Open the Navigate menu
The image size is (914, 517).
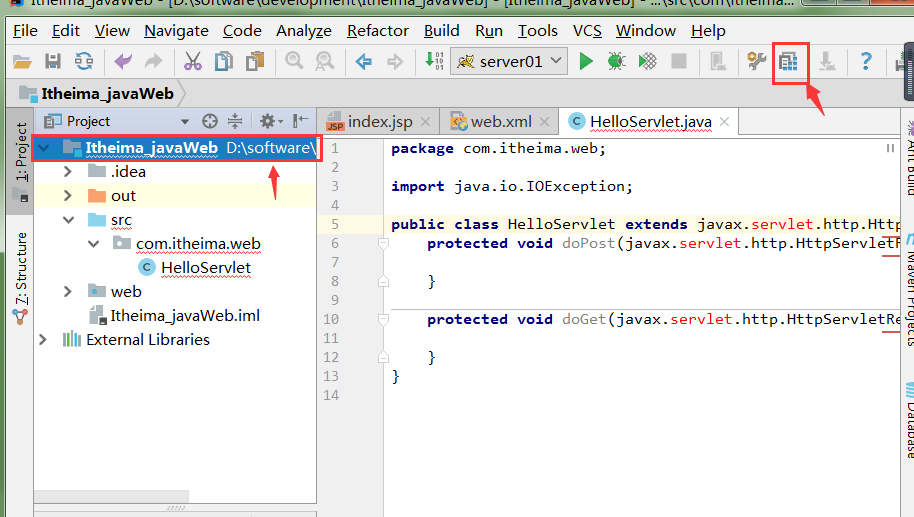(176, 30)
